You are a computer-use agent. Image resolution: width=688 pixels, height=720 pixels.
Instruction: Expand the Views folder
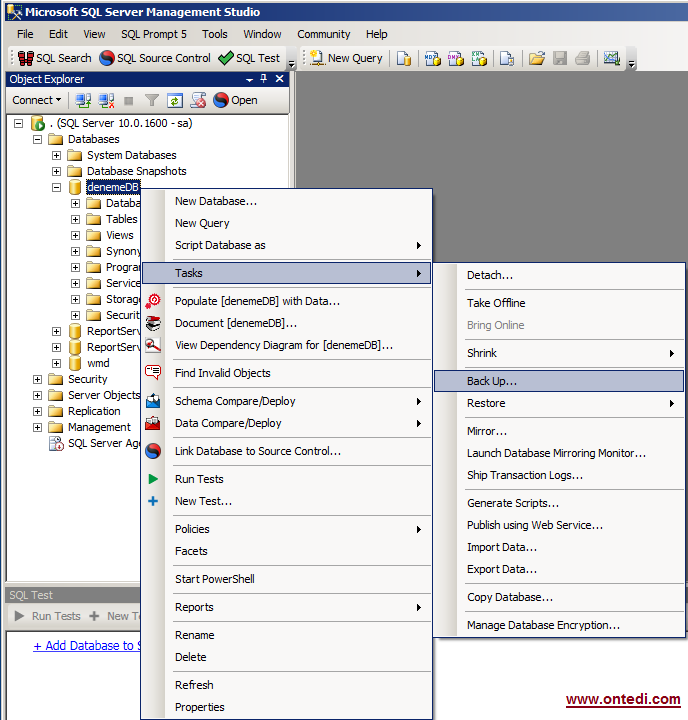(x=75, y=236)
